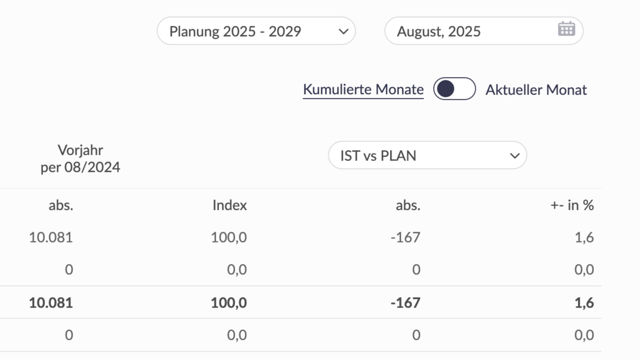Click the Index column header
The image size is (640, 360).
(x=229, y=205)
